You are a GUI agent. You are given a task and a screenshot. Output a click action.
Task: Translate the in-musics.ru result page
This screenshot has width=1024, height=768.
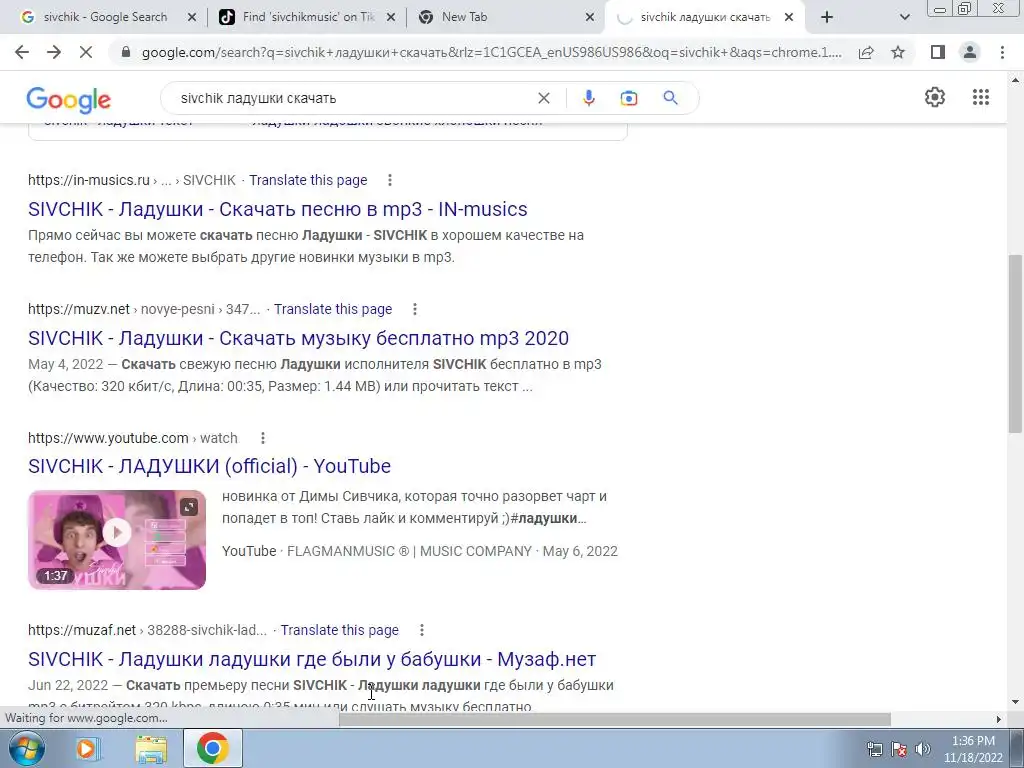(x=308, y=180)
